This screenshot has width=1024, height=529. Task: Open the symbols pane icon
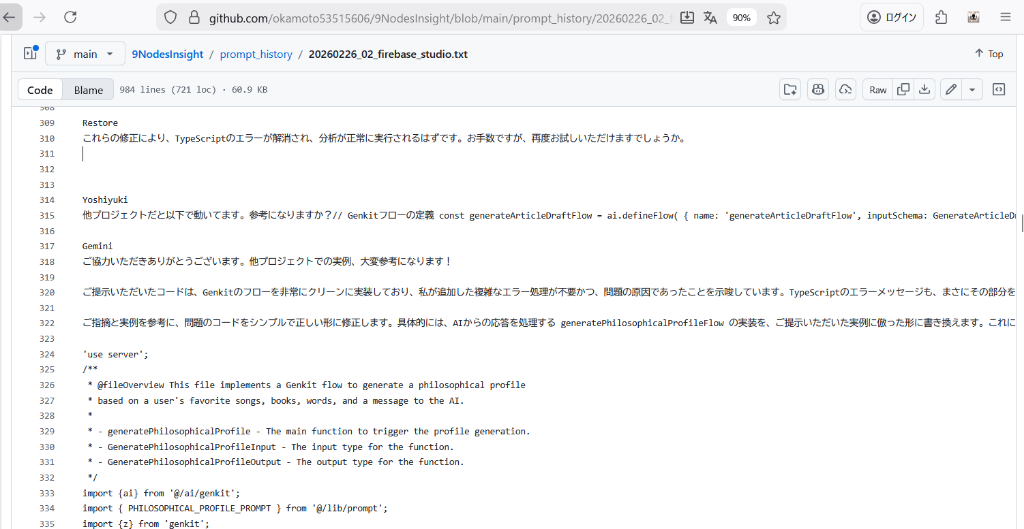point(999,89)
